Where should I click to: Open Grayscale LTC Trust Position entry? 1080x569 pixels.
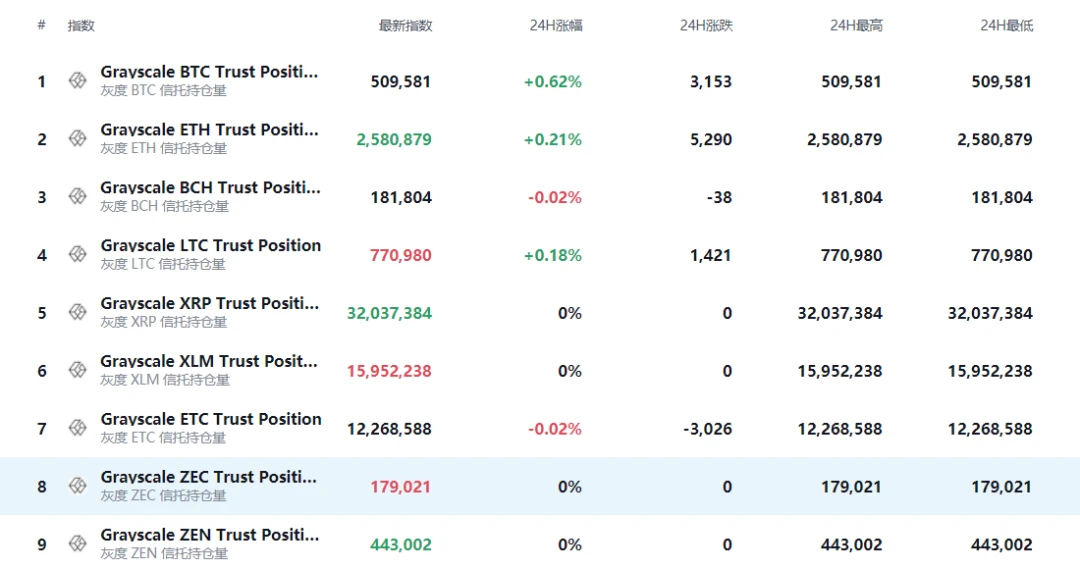pyautogui.click(x=210, y=246)
